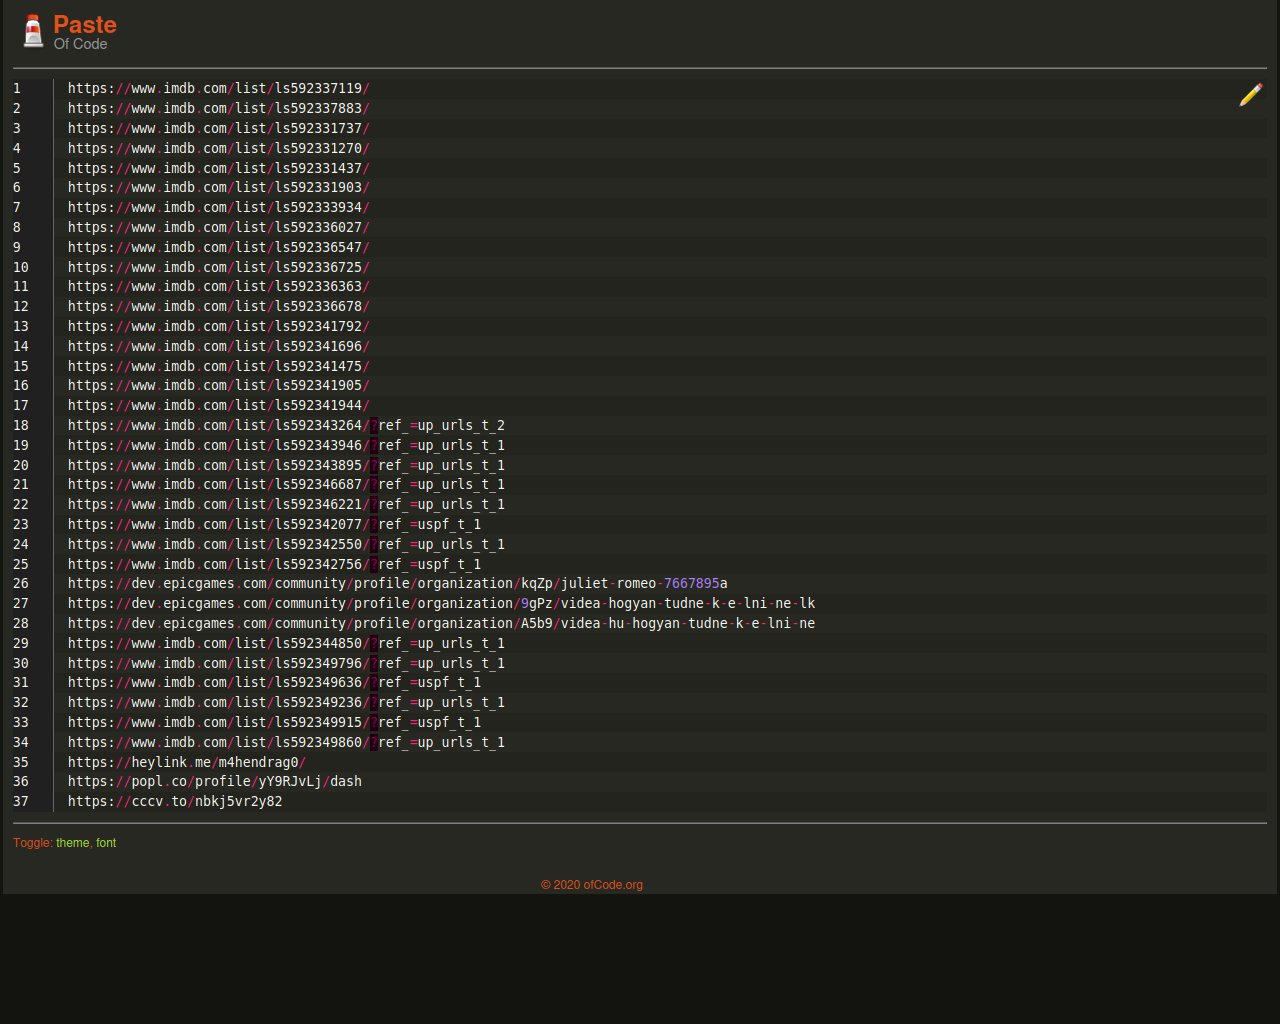This screenshot has width=1280, height=1024.
Task: Select line 1 URL ls592337119
Action: pos(219,88)
